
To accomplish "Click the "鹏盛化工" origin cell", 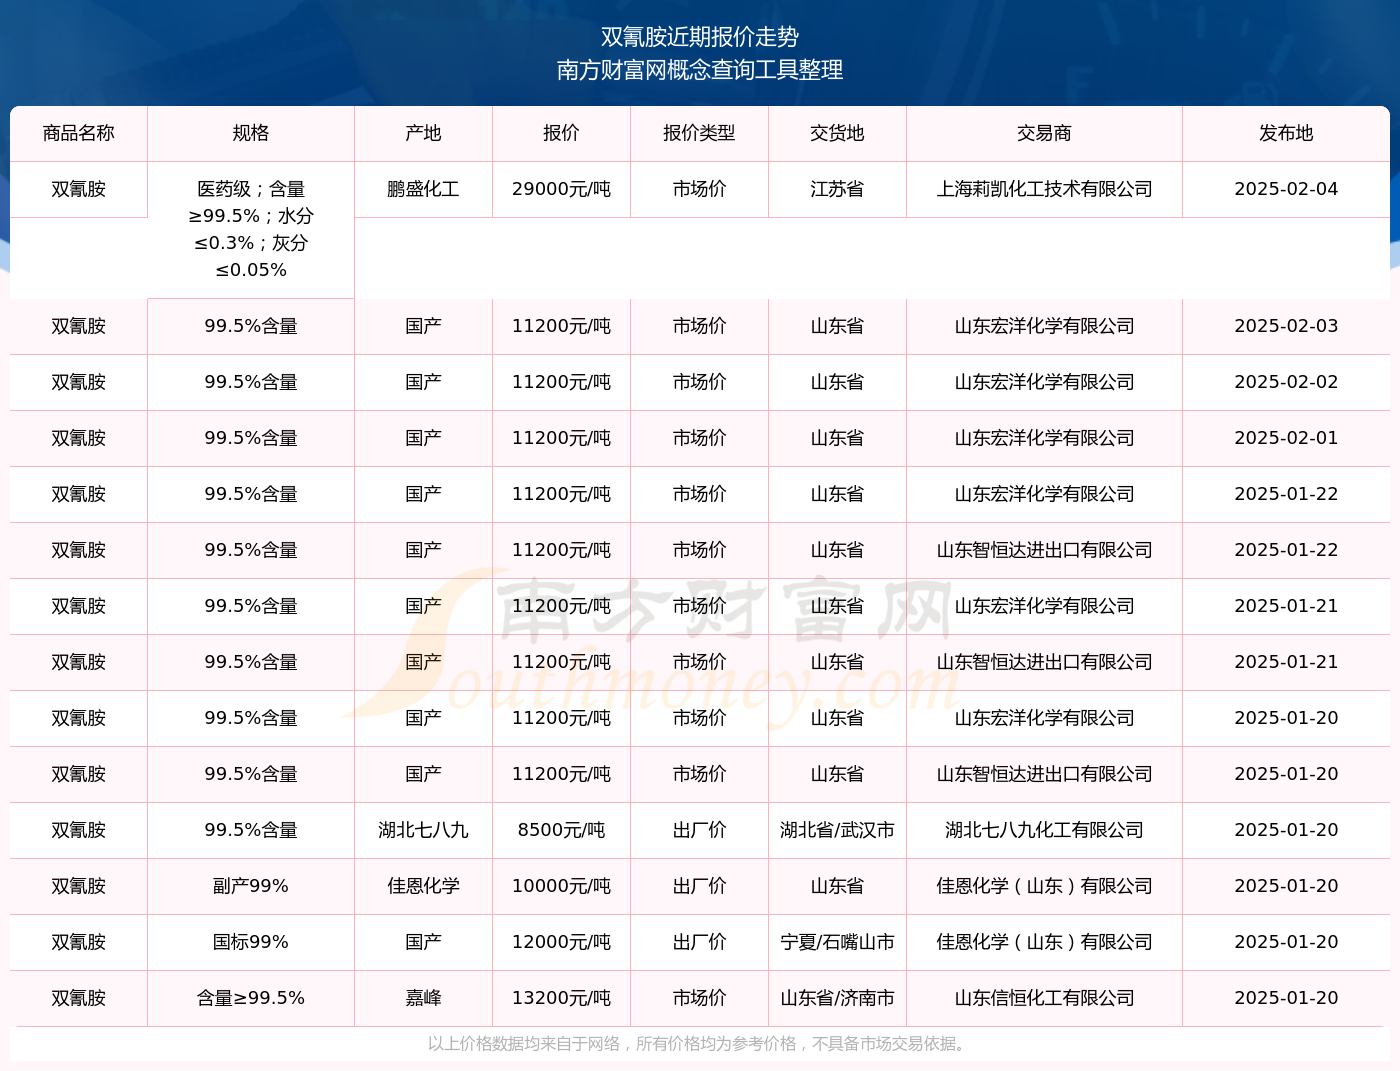I will coord(423,189).
